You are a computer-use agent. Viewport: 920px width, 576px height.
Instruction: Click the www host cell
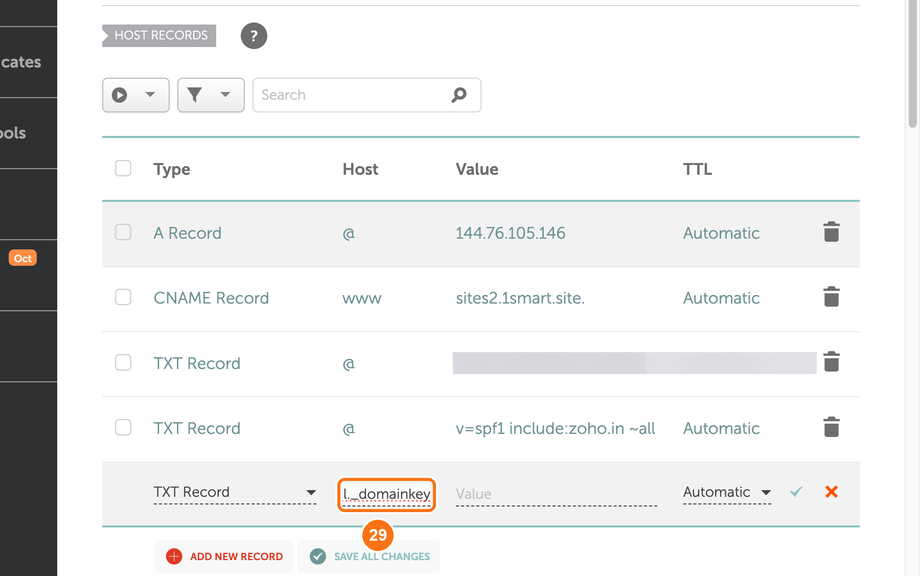tap(362, 299)
